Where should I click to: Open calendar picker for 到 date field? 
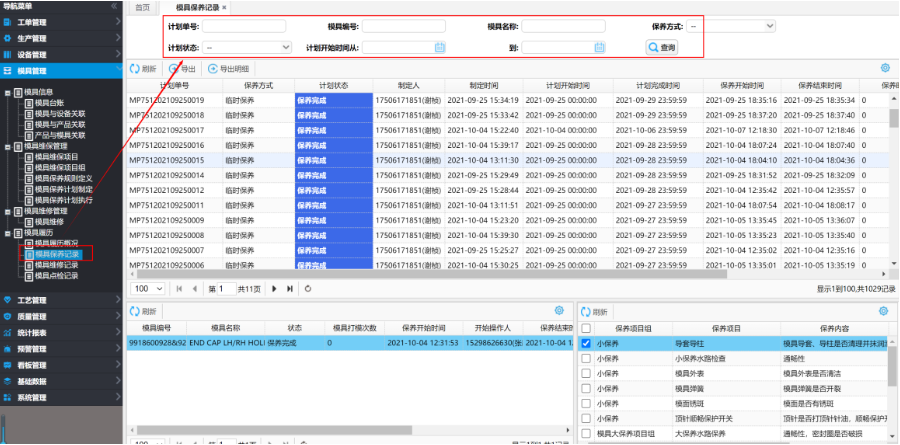point(599,47)
